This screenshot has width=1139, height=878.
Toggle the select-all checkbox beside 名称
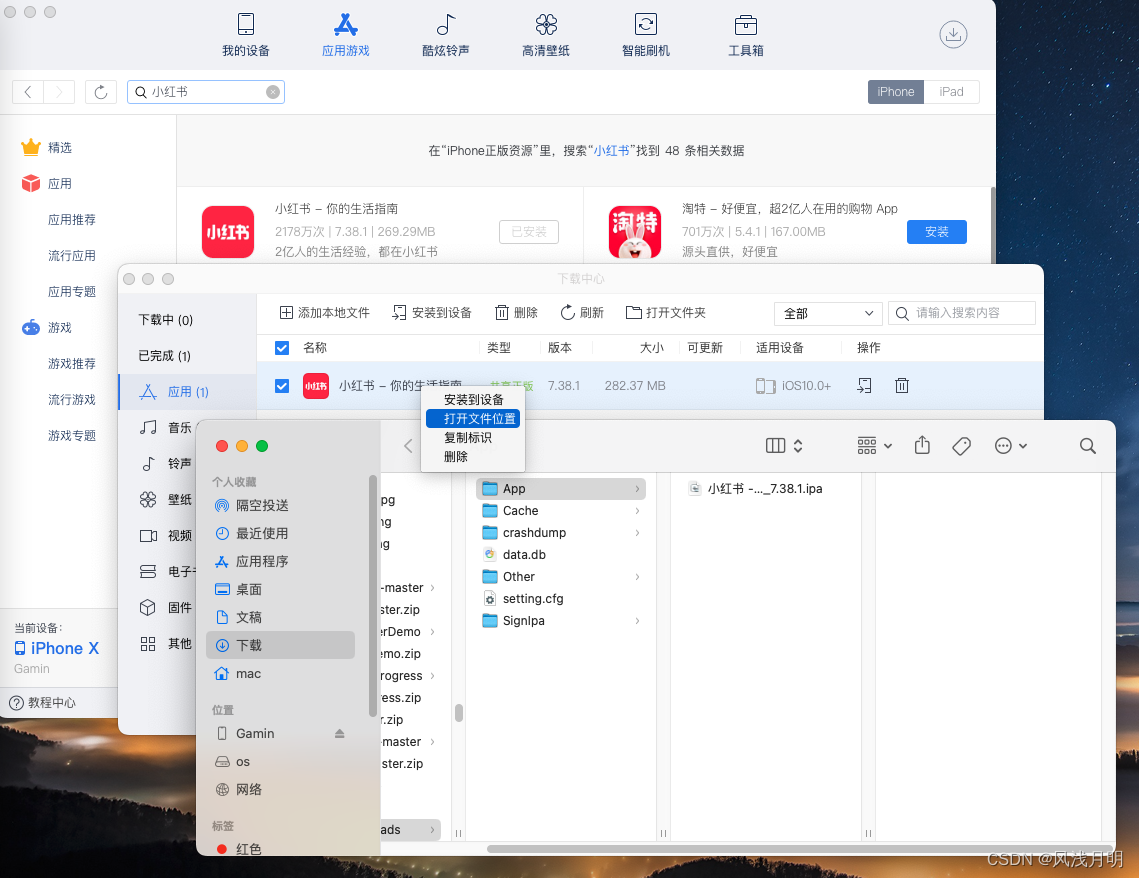[282, 348]
